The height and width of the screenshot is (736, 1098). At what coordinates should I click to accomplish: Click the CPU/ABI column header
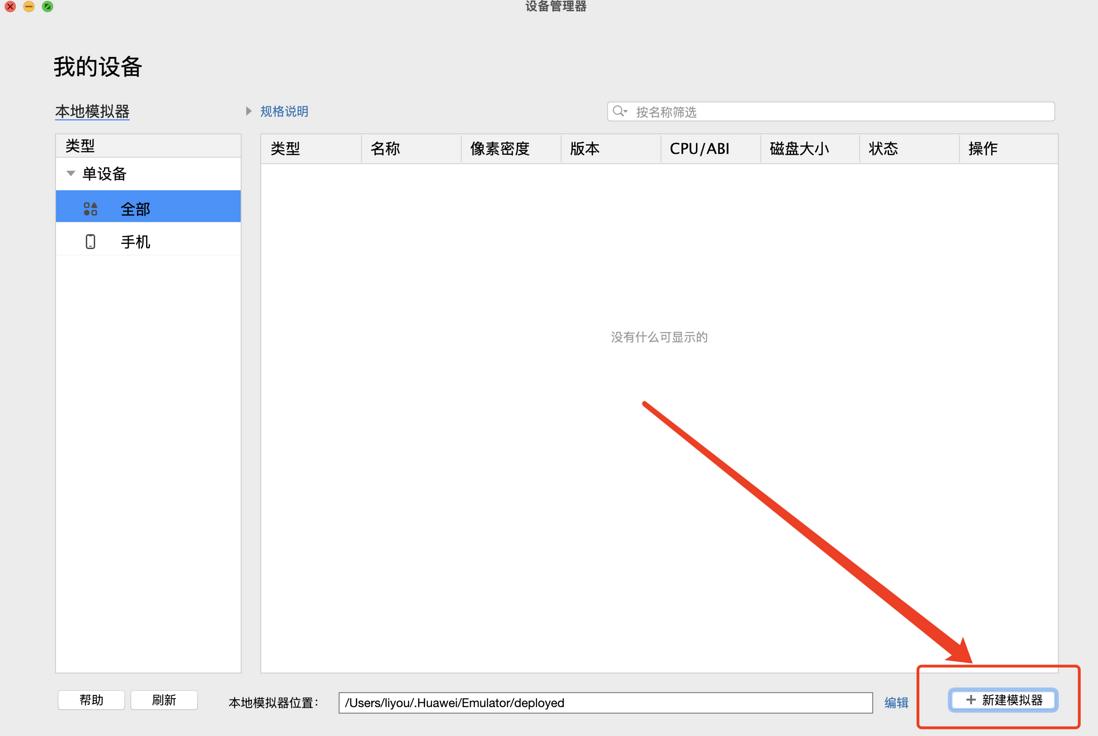[711, 148]
